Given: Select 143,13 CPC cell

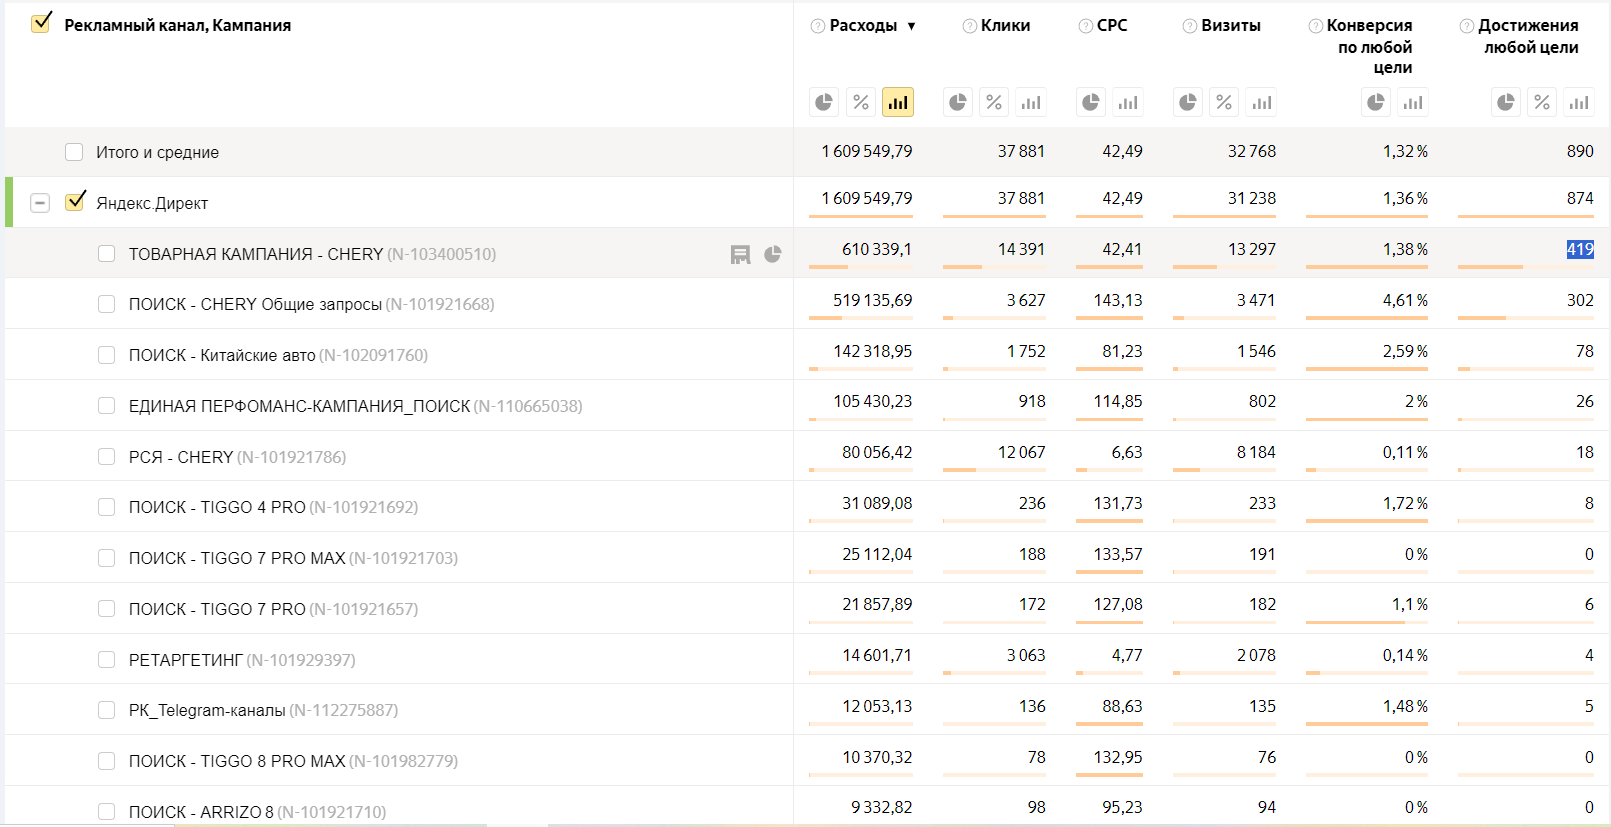Looking at the screenshot, I should click(1118, 300).
